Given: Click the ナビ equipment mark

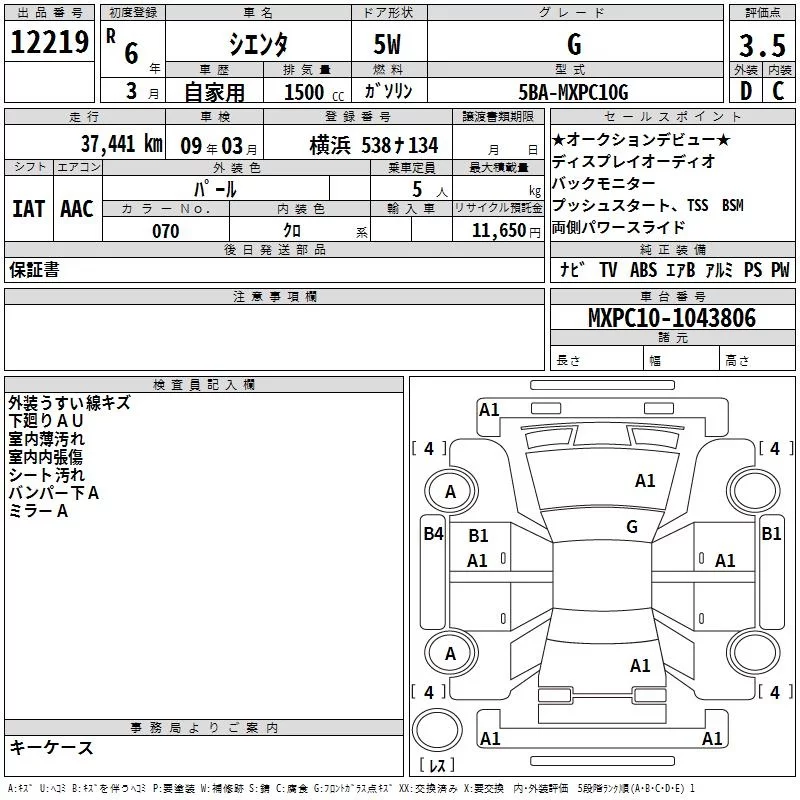Looking at the screenshot, I should pyautogui.click(x=572, y=269).
